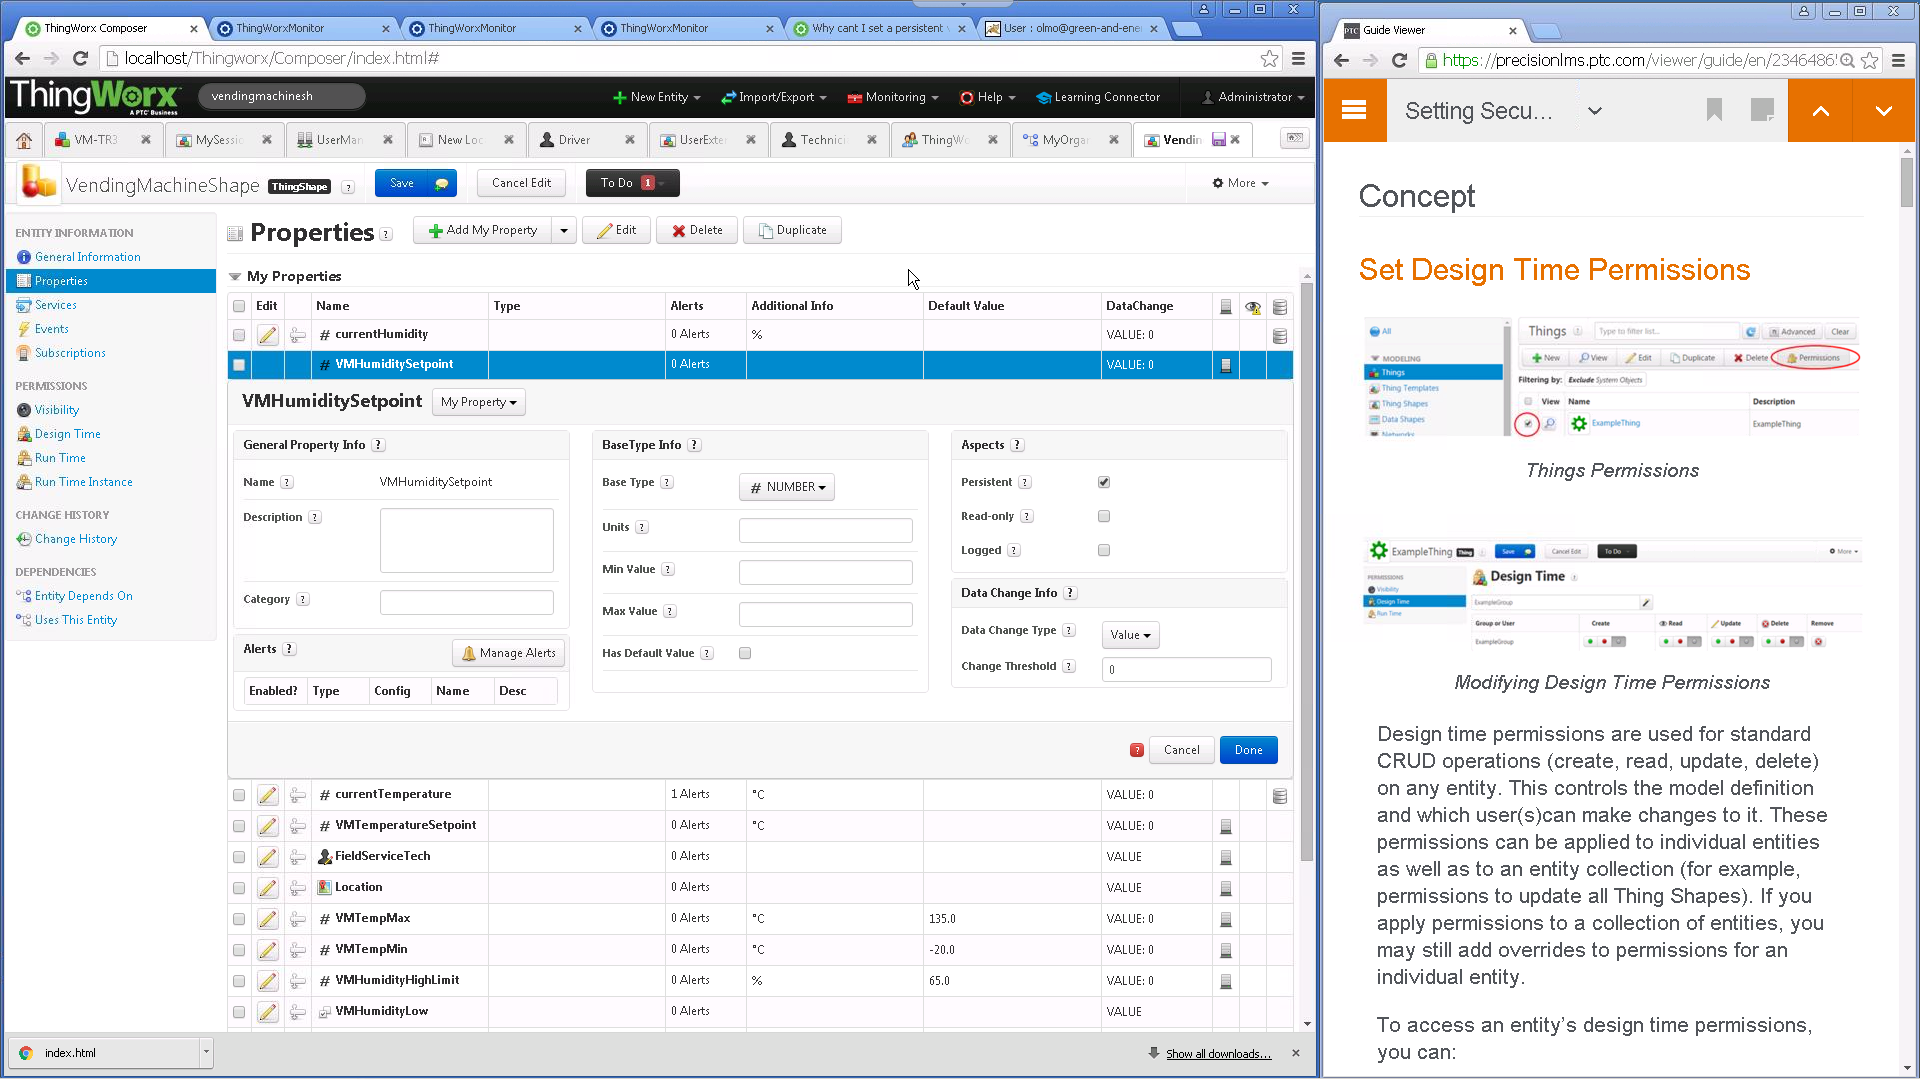Click the Manage Alerts button

(509, 653)
